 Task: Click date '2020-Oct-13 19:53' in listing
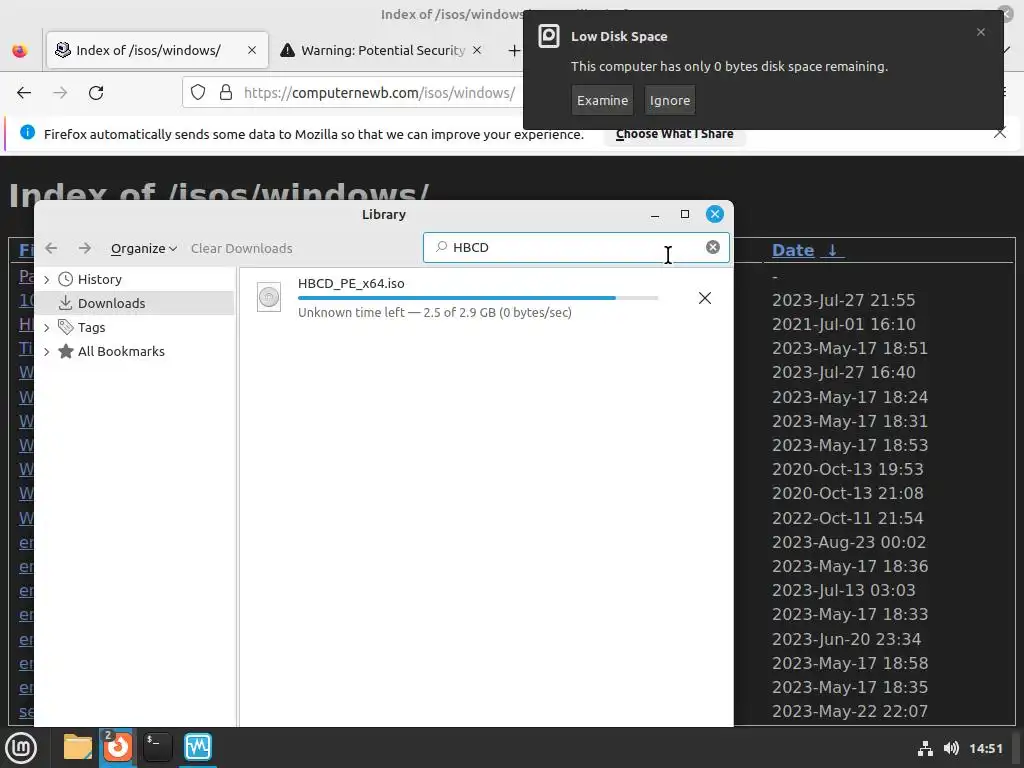[848, 470]
